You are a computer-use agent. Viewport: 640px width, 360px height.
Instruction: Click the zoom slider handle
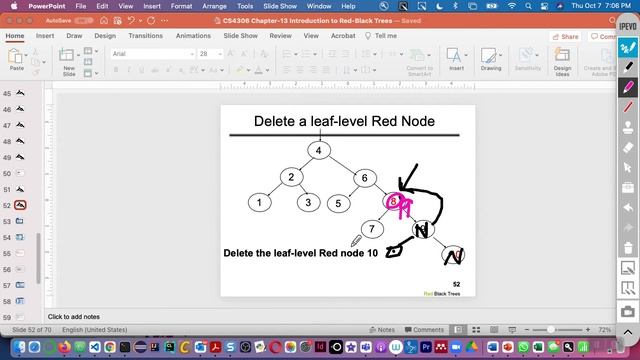[551, 329]
